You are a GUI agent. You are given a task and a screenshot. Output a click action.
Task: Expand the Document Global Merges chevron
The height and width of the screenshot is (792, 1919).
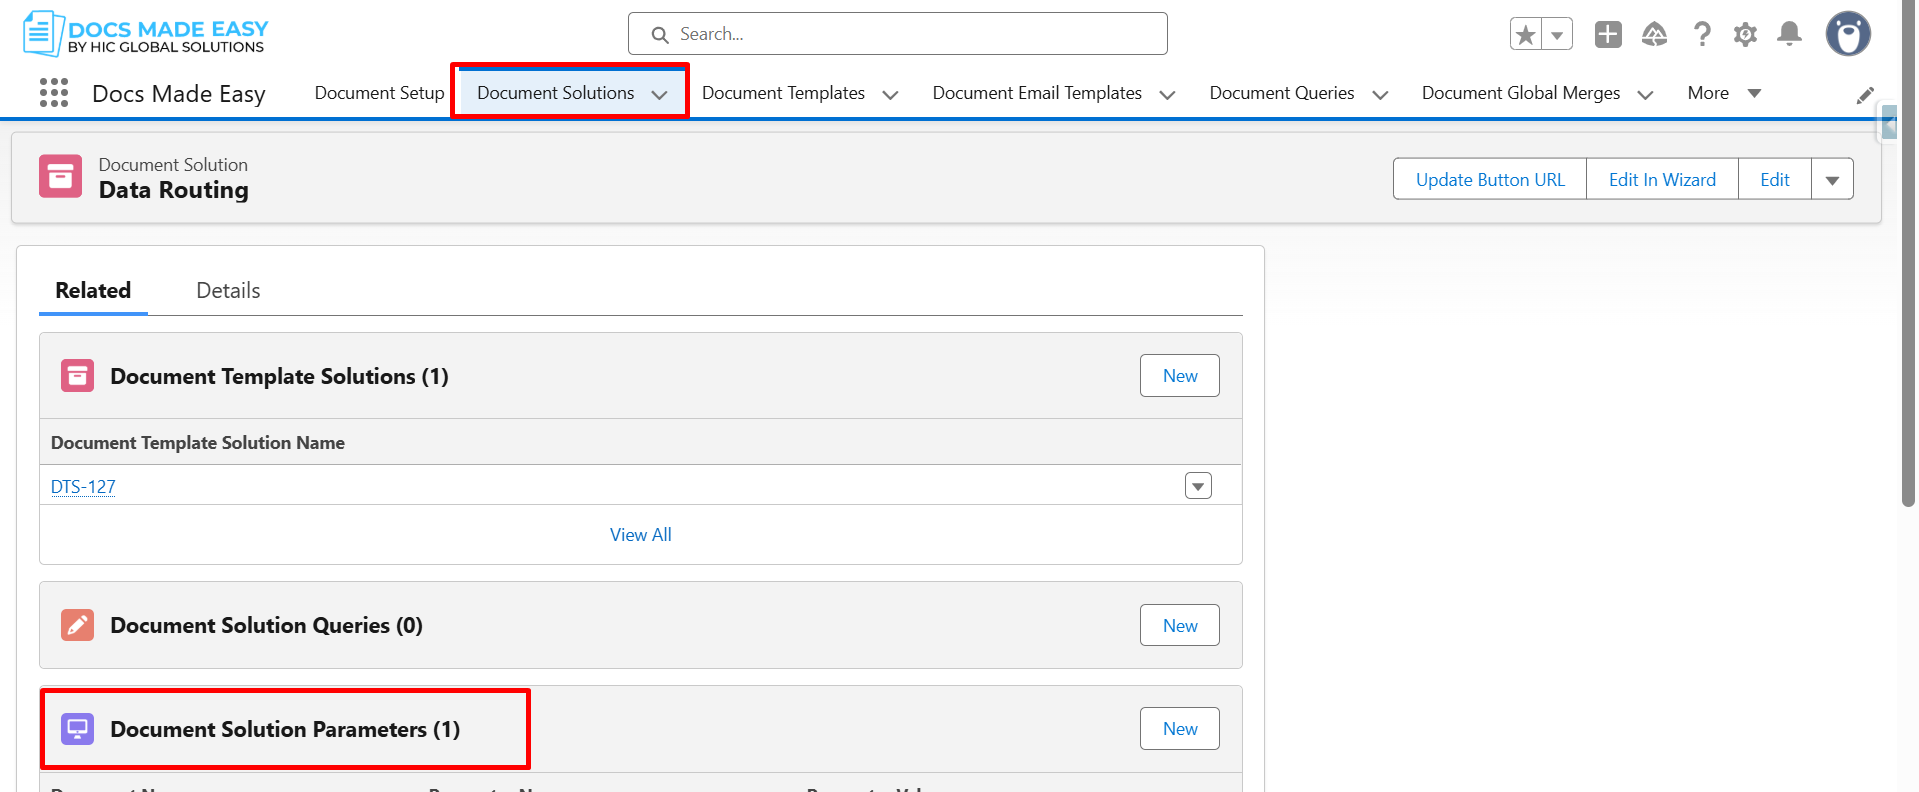pos(1645,95)
